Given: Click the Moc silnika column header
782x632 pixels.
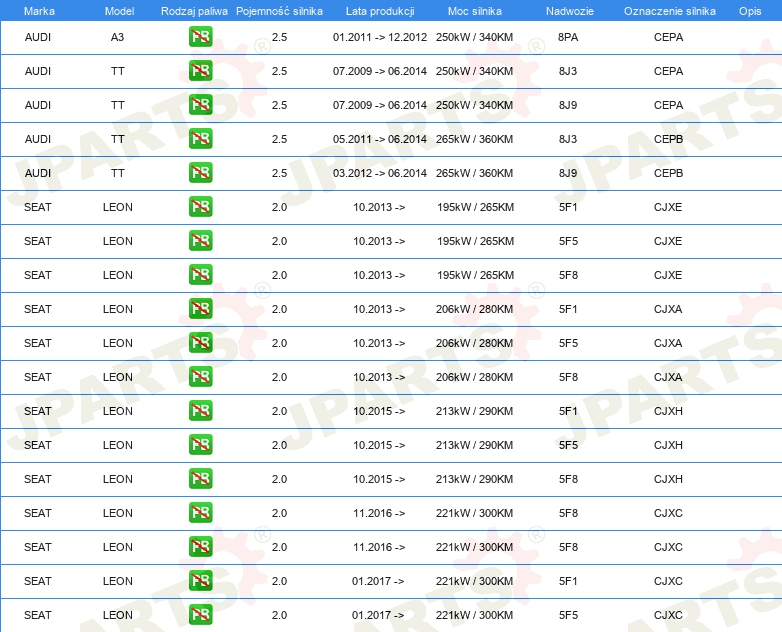Looking at the screenshot, I should tap(475, 11).
